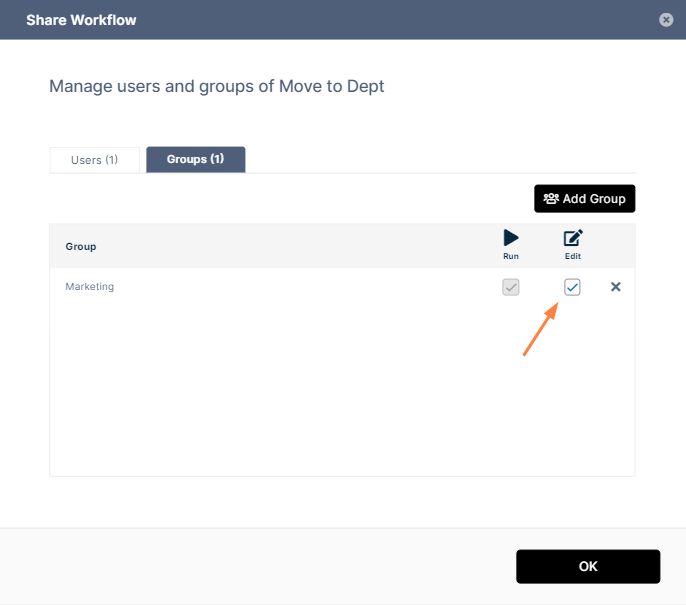686x605 pixels.
Task: Click the orange arrow pointing at Edit checkbox
Action: point(540,332)
